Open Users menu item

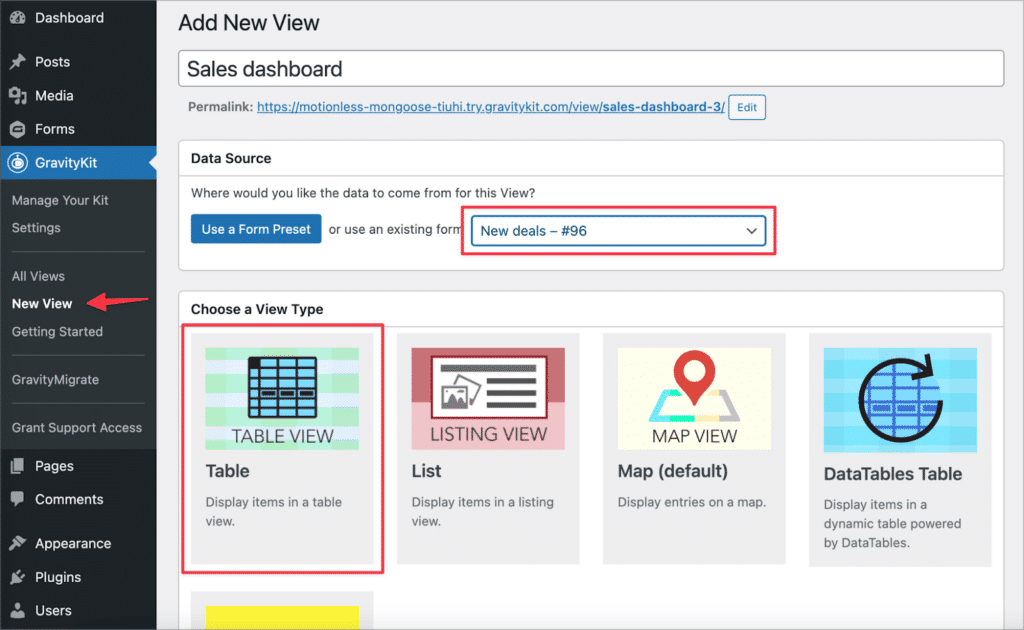click(x=54, y=610)
